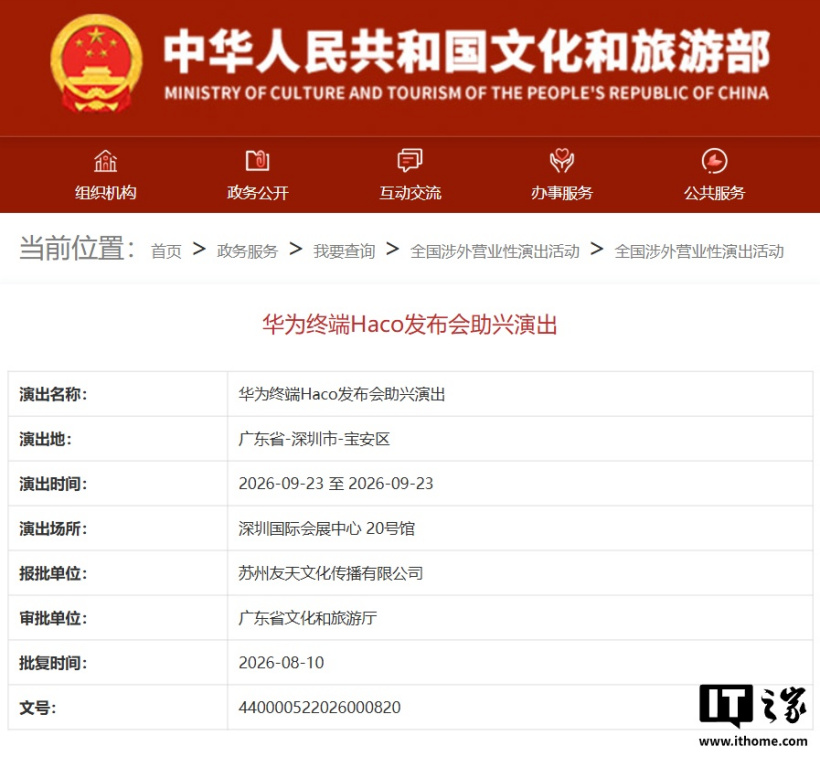Viewport: 820px width, 757px height.
Task: Open the 办事服务 heart-in-hands icon
Action: click(x=562, y=160)
